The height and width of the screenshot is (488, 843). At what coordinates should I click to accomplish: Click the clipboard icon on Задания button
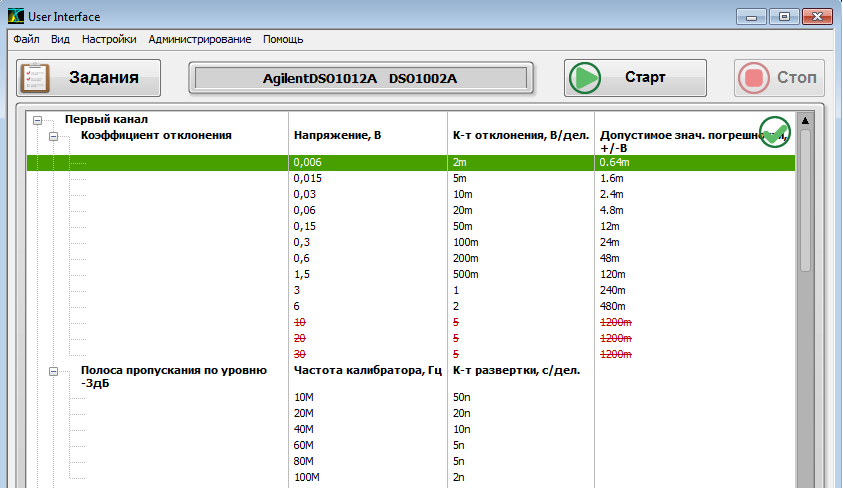point(34,78)
